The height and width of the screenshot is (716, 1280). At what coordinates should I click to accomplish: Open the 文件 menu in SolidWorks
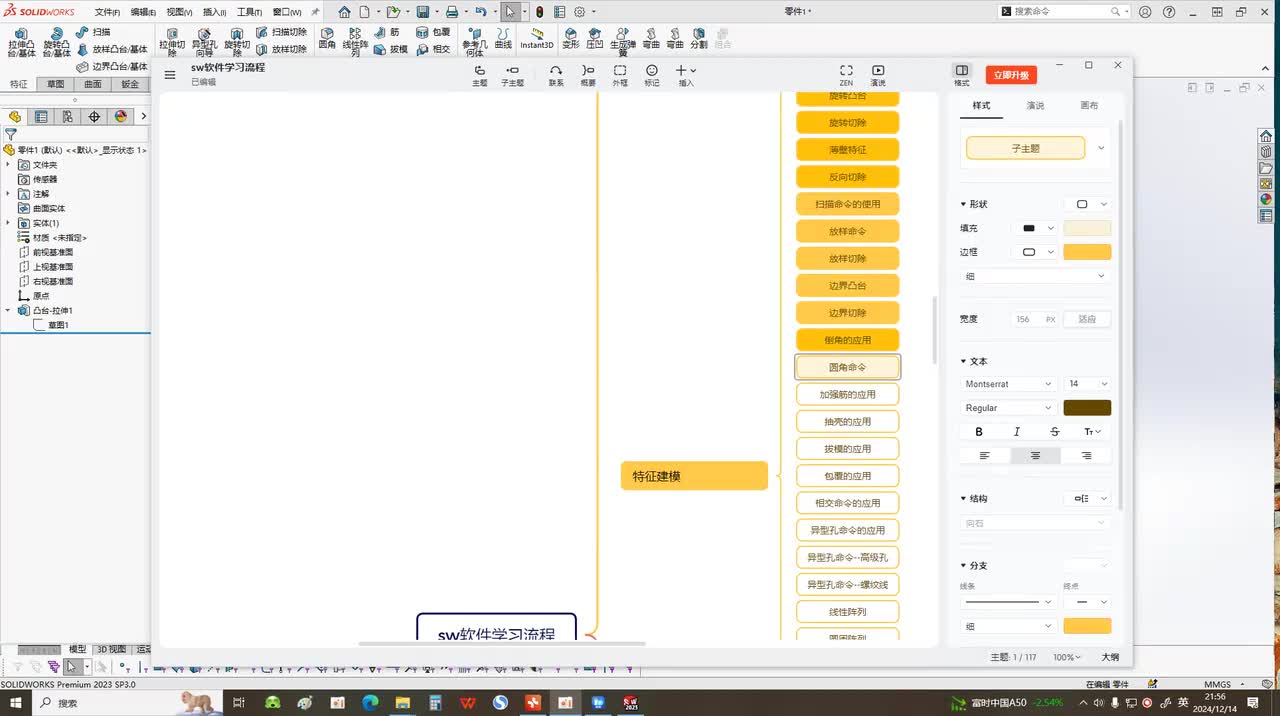107,12
